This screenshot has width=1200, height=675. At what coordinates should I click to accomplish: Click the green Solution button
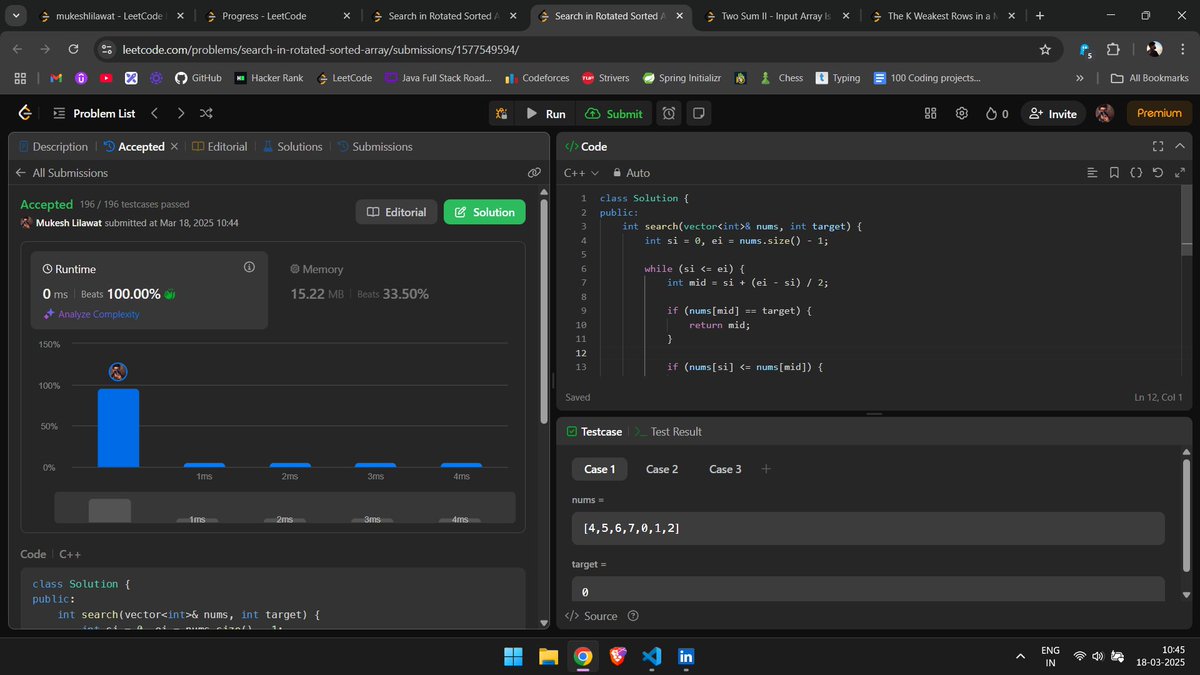click(x=484, y=212)
